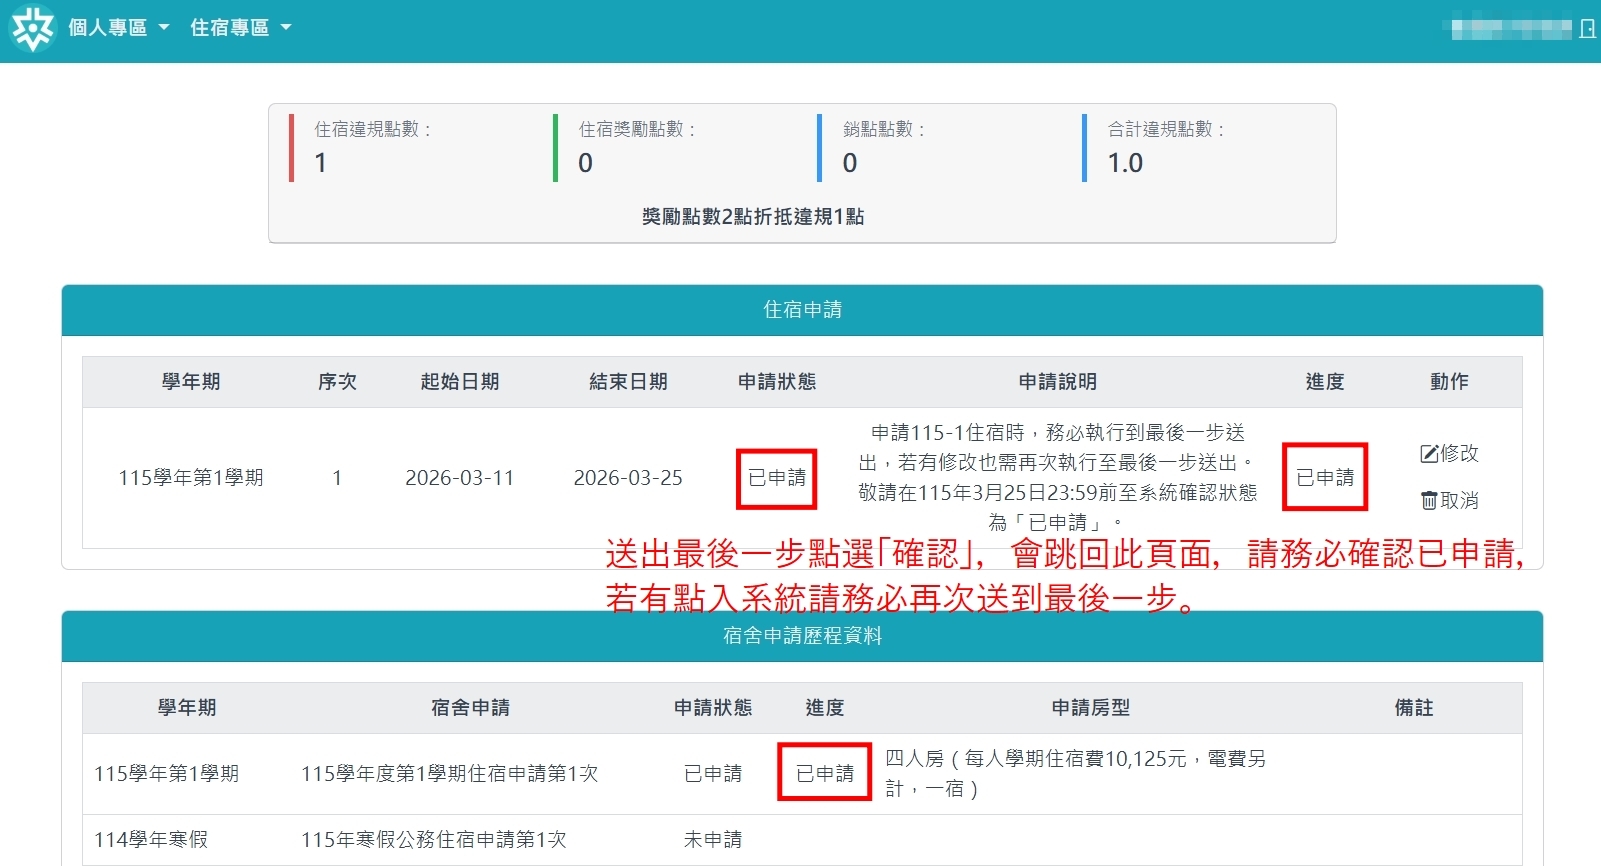Click 獎勵點數2點折抵違規1點 note

(753, 217)
